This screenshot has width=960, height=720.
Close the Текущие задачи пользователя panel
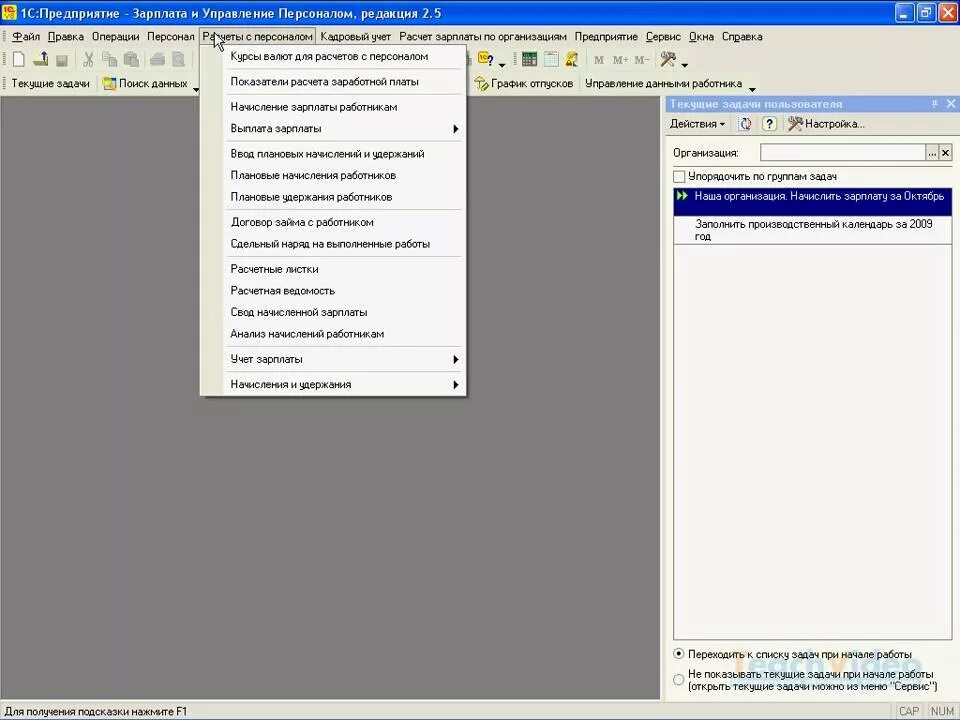951,104
